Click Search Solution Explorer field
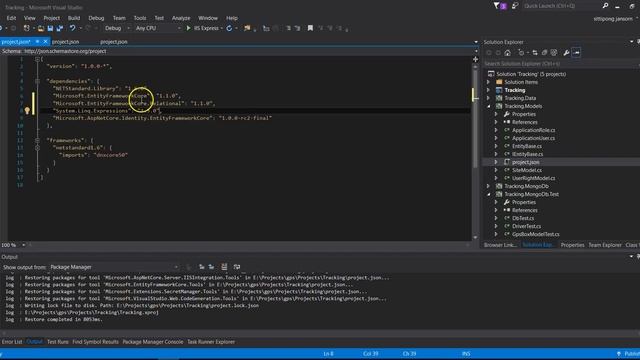640x360 pixels. tap(562, 64)
